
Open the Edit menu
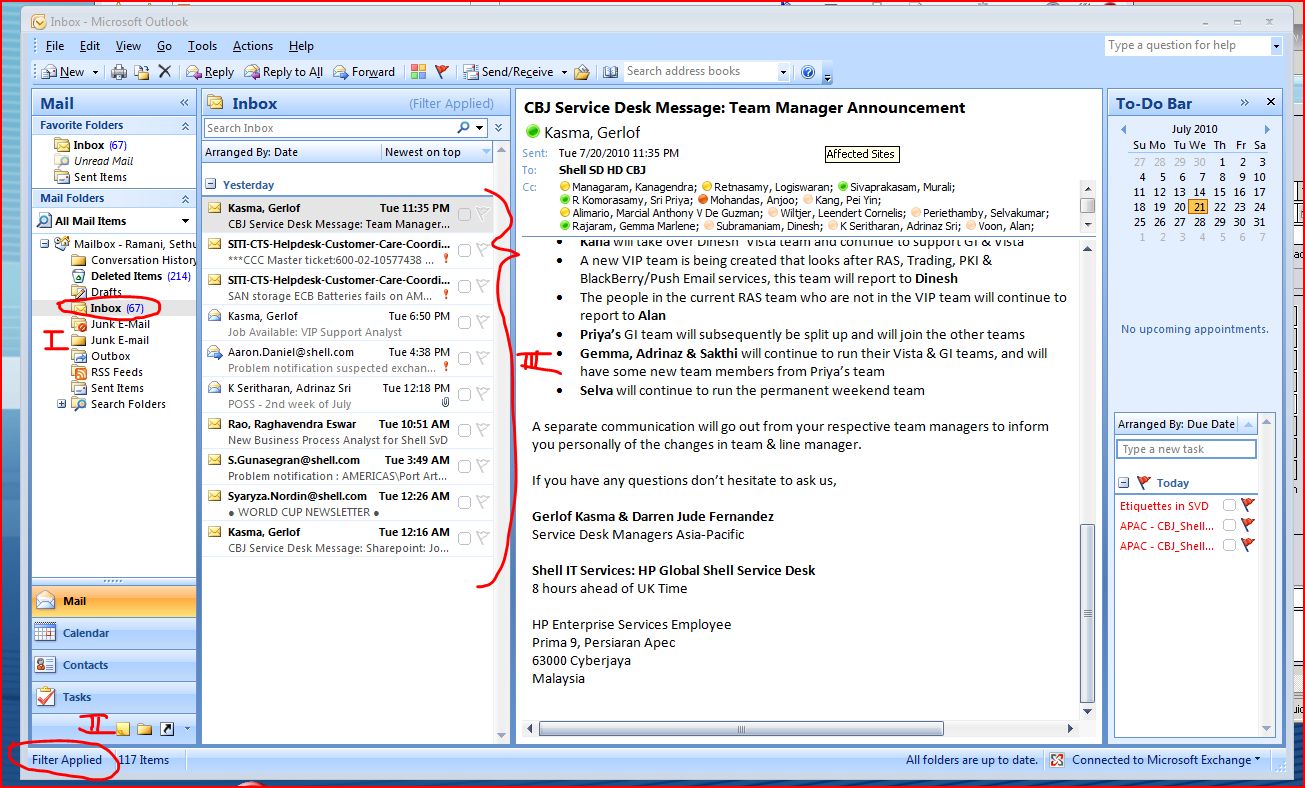90,46
